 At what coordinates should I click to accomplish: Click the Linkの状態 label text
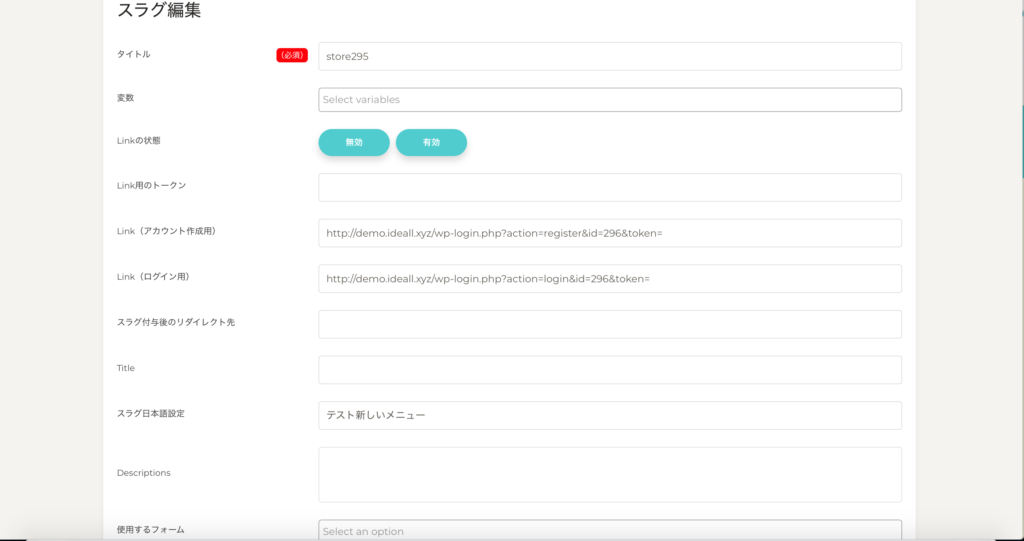[138, 141]
